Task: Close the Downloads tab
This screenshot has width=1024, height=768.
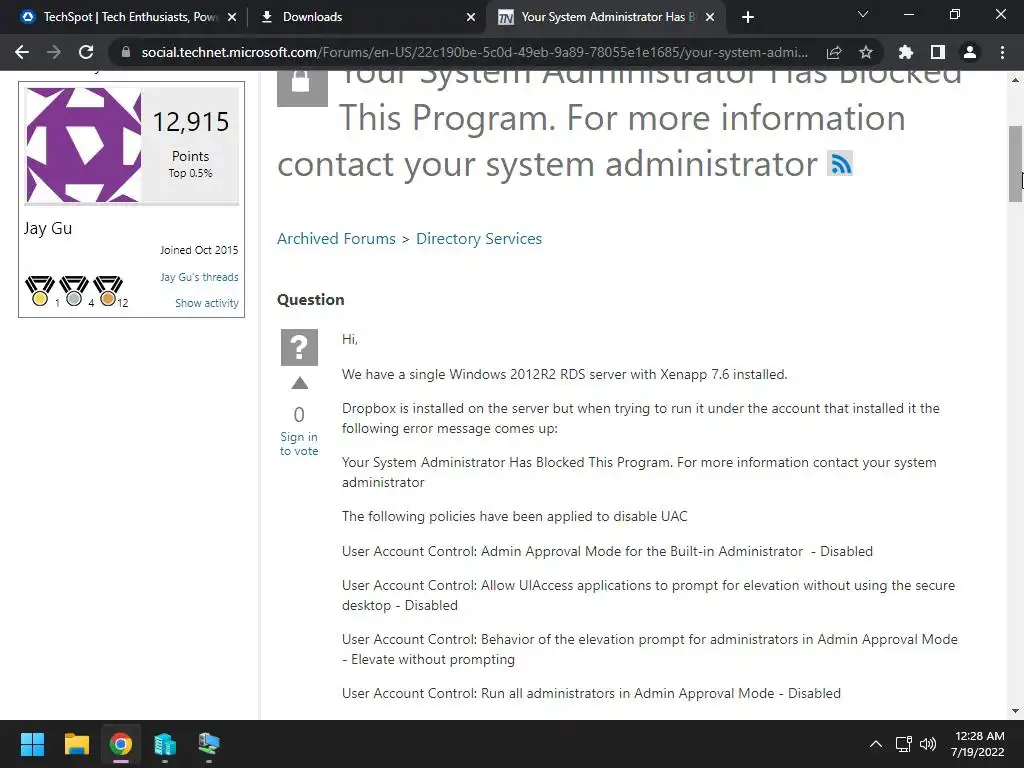Action: click(x=471, y=17)
